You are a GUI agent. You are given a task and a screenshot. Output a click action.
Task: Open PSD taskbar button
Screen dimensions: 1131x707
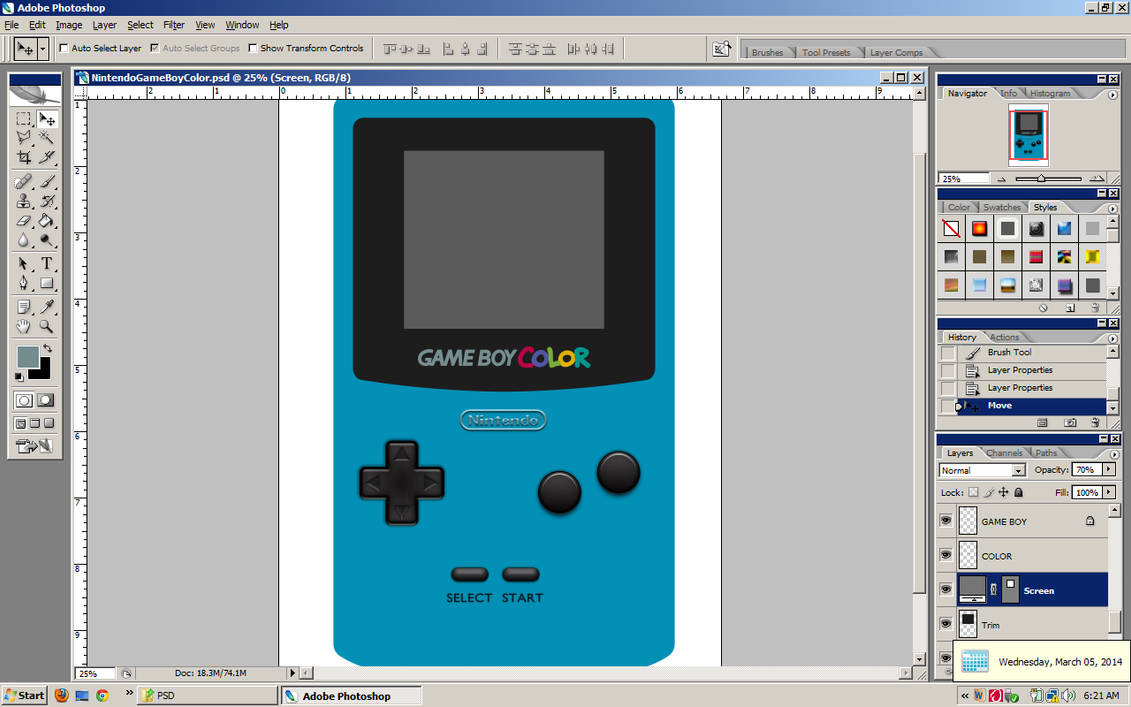(x=208, y=695)
